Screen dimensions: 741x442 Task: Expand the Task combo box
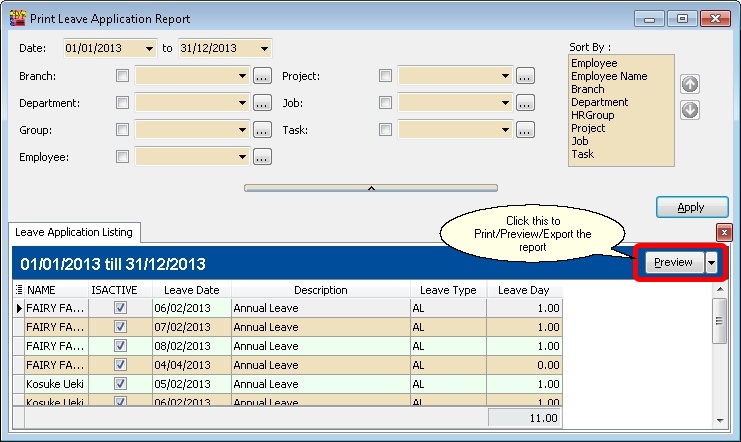point(505,130)
